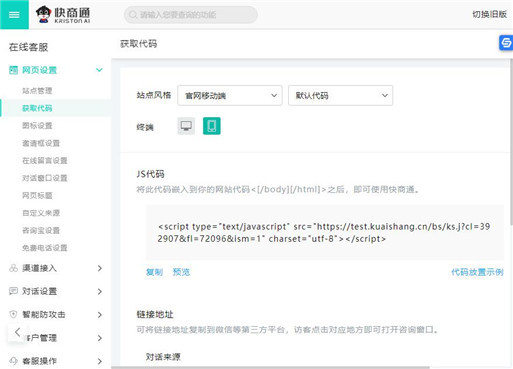Open 免费电话设置 menu item

click(45, 248)
